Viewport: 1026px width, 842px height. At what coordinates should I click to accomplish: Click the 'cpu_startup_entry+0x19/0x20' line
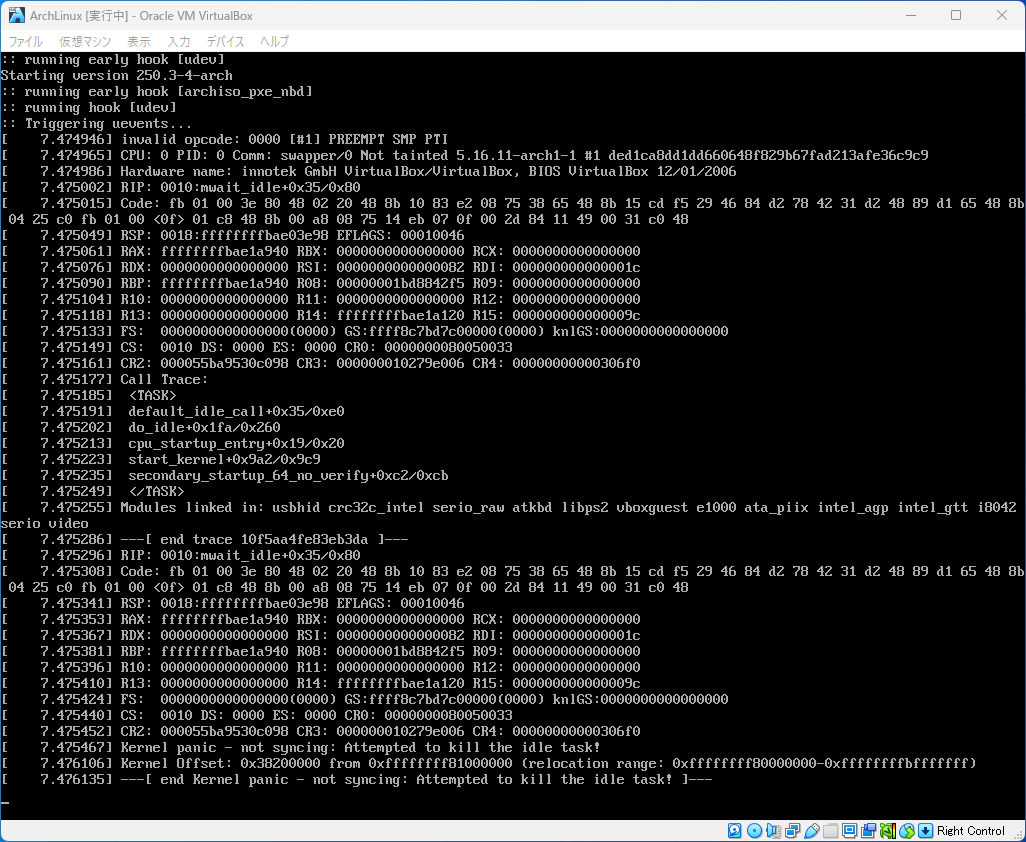173,444
